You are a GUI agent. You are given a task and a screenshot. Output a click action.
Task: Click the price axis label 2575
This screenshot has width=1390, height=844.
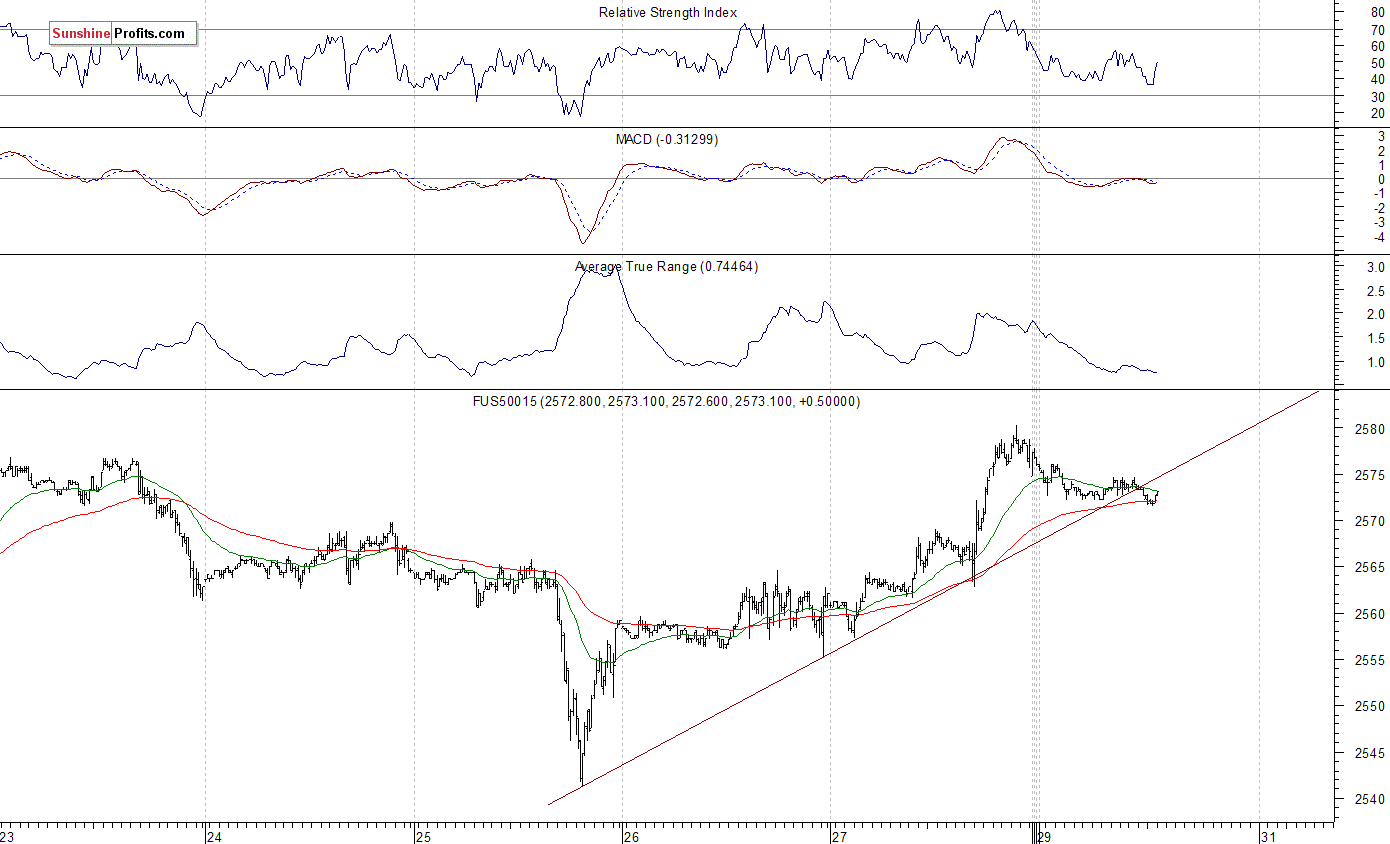[1371, 475]
